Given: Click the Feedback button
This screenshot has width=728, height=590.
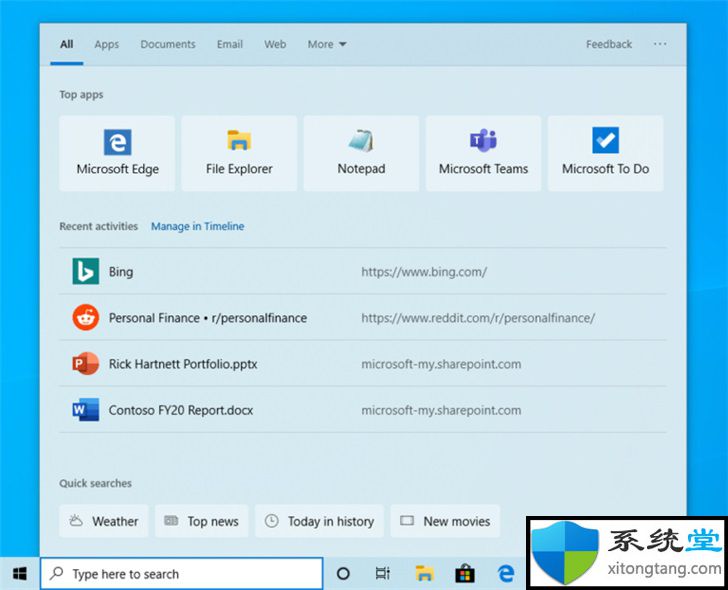Looking at the screenshot, I should [x=608, y=44].
